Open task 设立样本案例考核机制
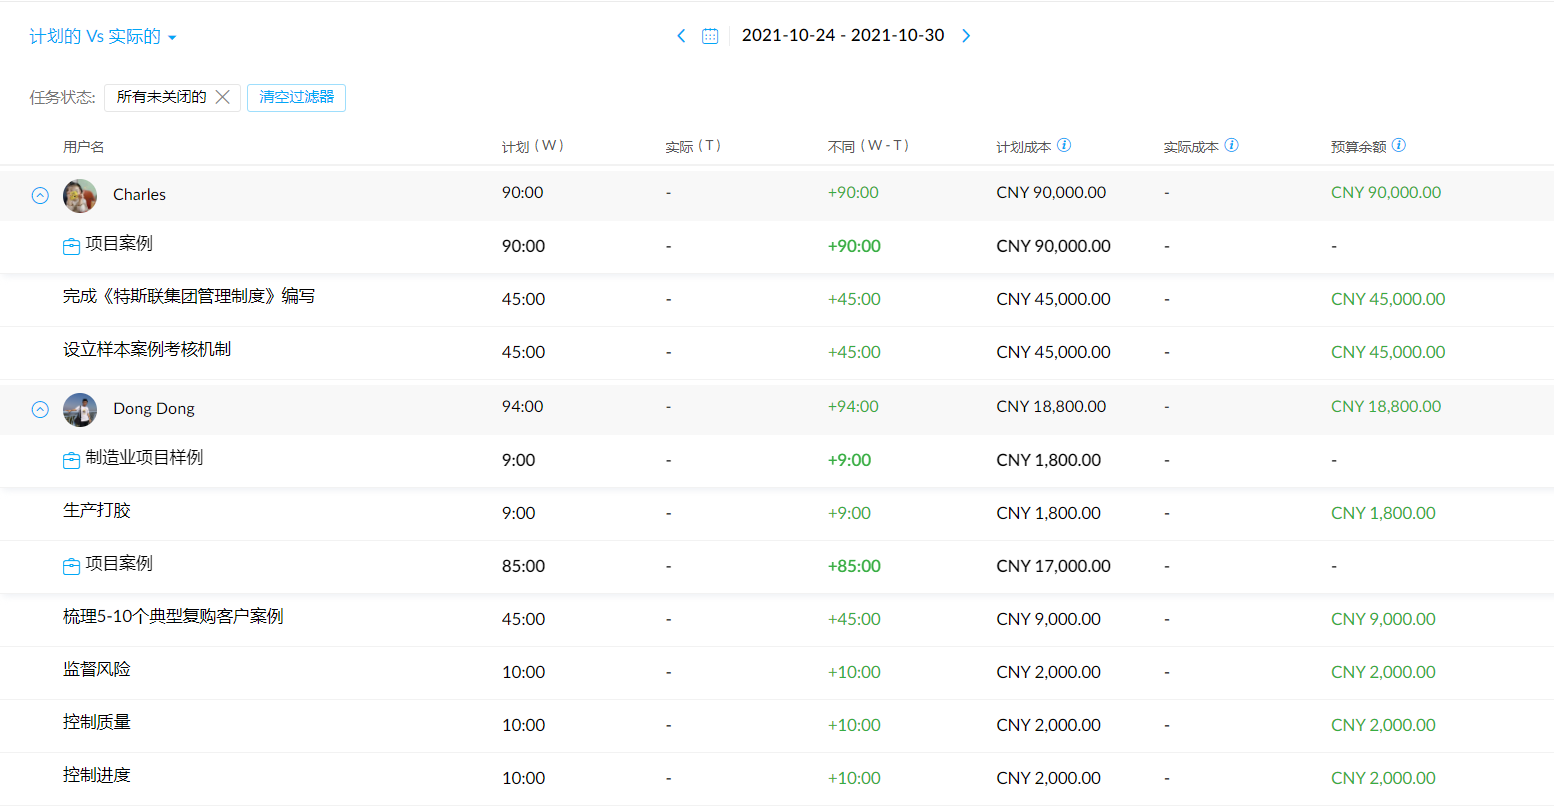 pyautogui.click(x=147, y=349)
